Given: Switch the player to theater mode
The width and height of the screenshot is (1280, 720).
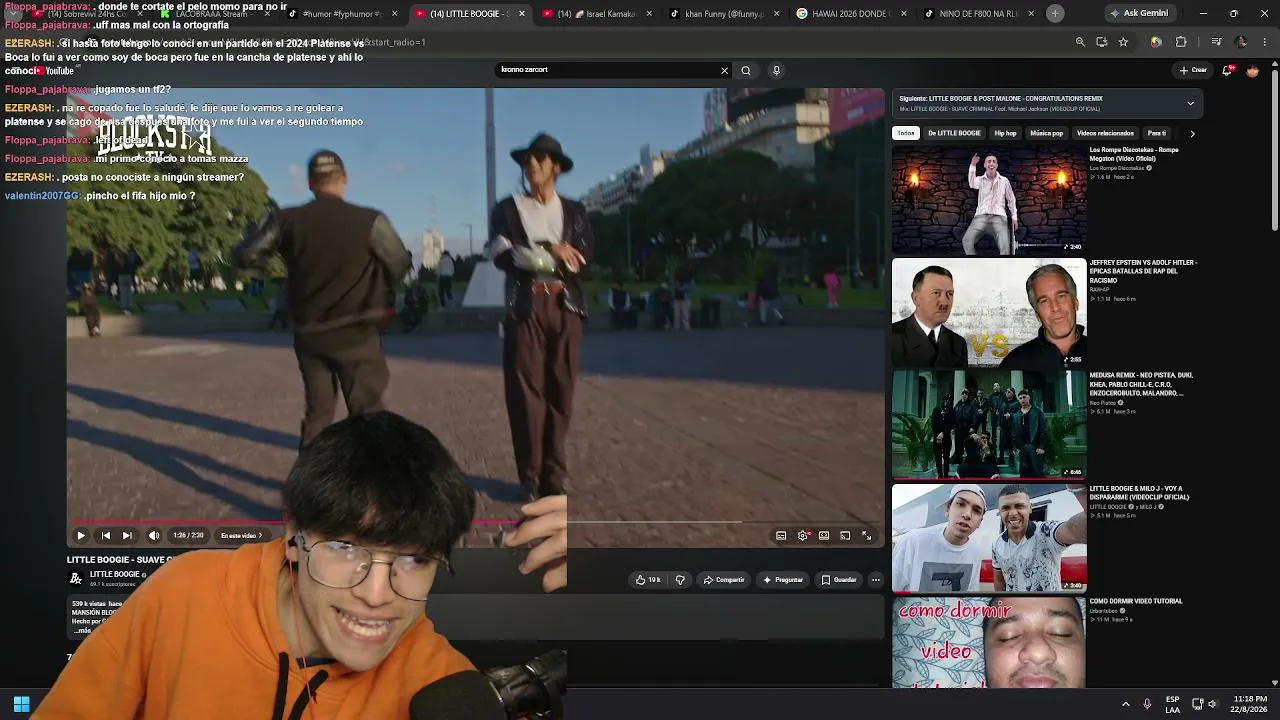Looking at the screenshot, I should 824,536.
